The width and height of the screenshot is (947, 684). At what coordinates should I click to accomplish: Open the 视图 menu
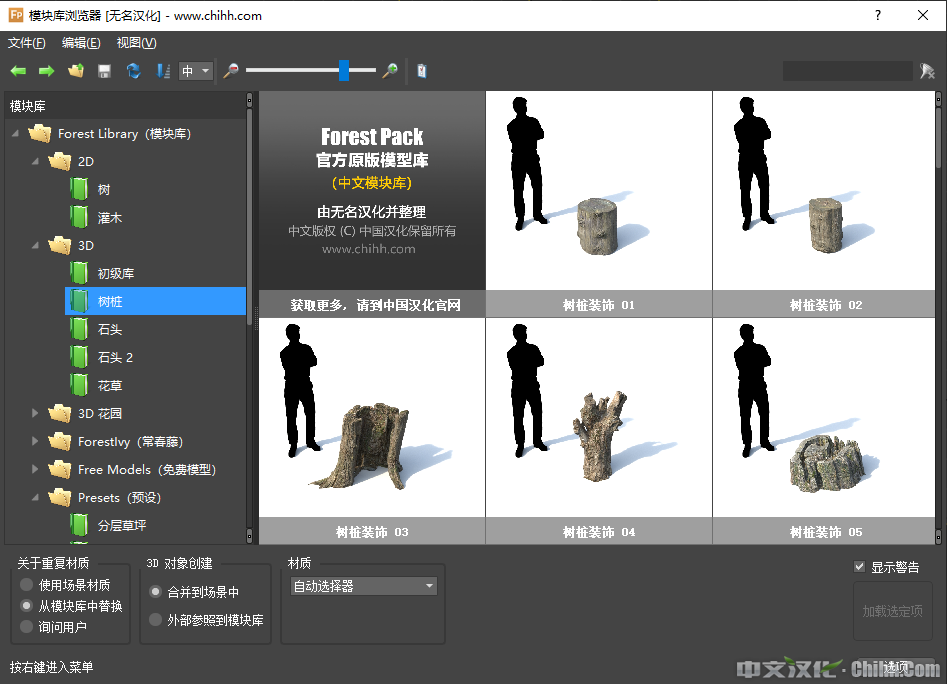136,43
